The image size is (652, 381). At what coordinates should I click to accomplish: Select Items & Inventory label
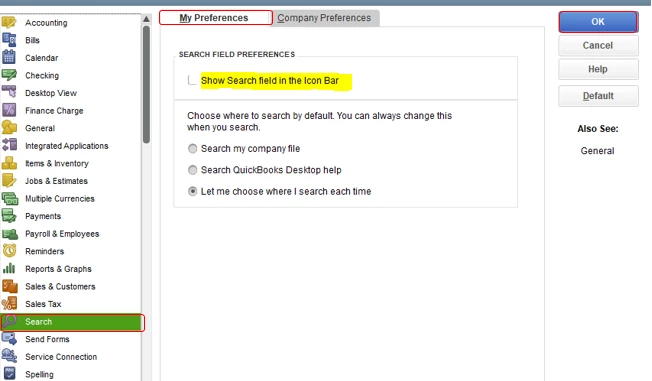[x=57, y=163]
